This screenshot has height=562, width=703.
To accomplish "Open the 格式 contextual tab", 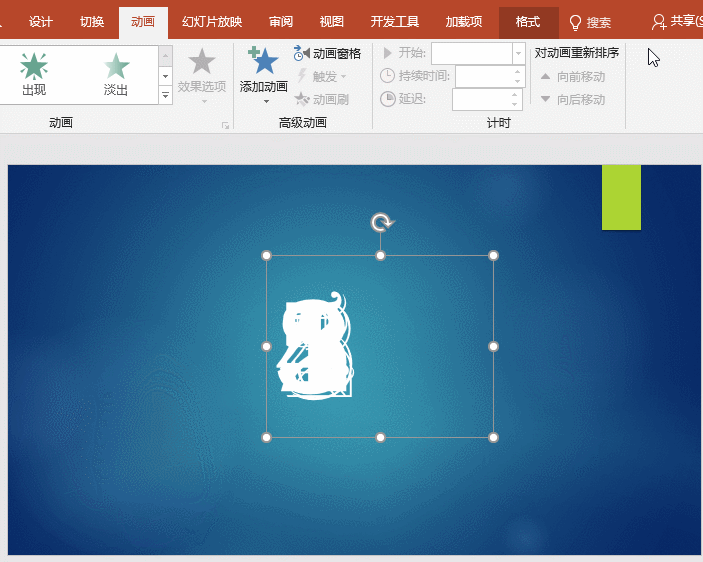I will coord(528,22).
